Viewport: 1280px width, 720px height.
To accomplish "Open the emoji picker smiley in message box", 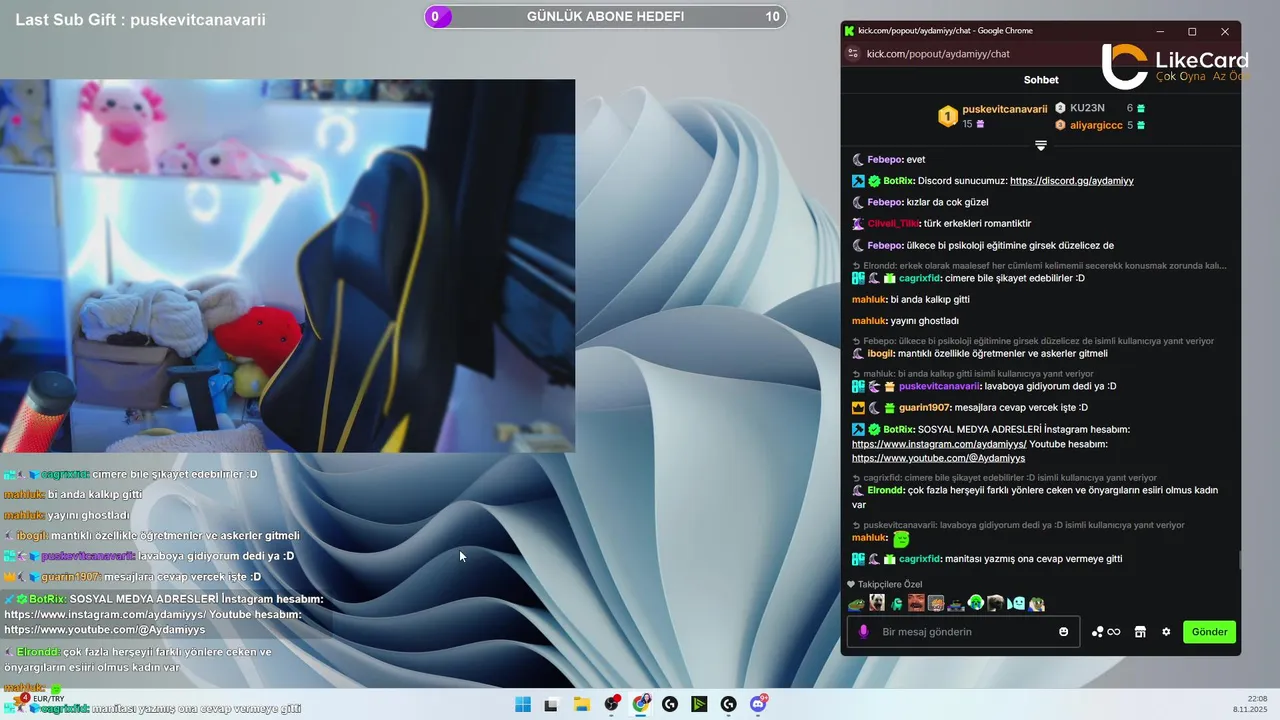I will [x=1063, y=632].
